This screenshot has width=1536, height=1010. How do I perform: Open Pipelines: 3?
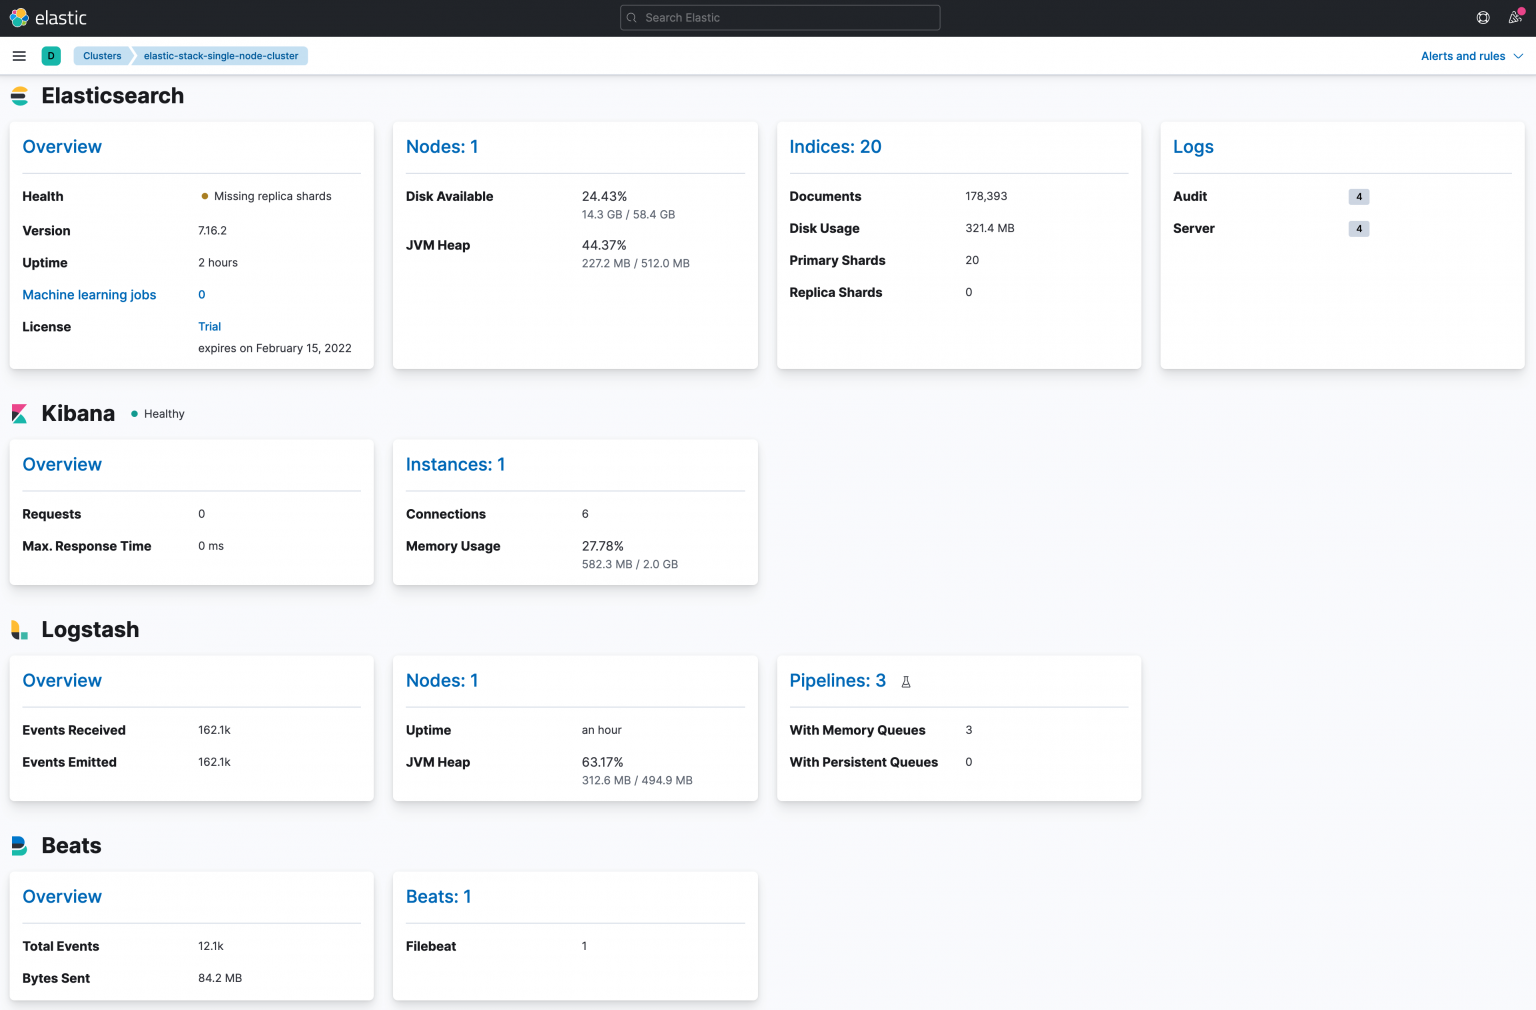(837, 681)
